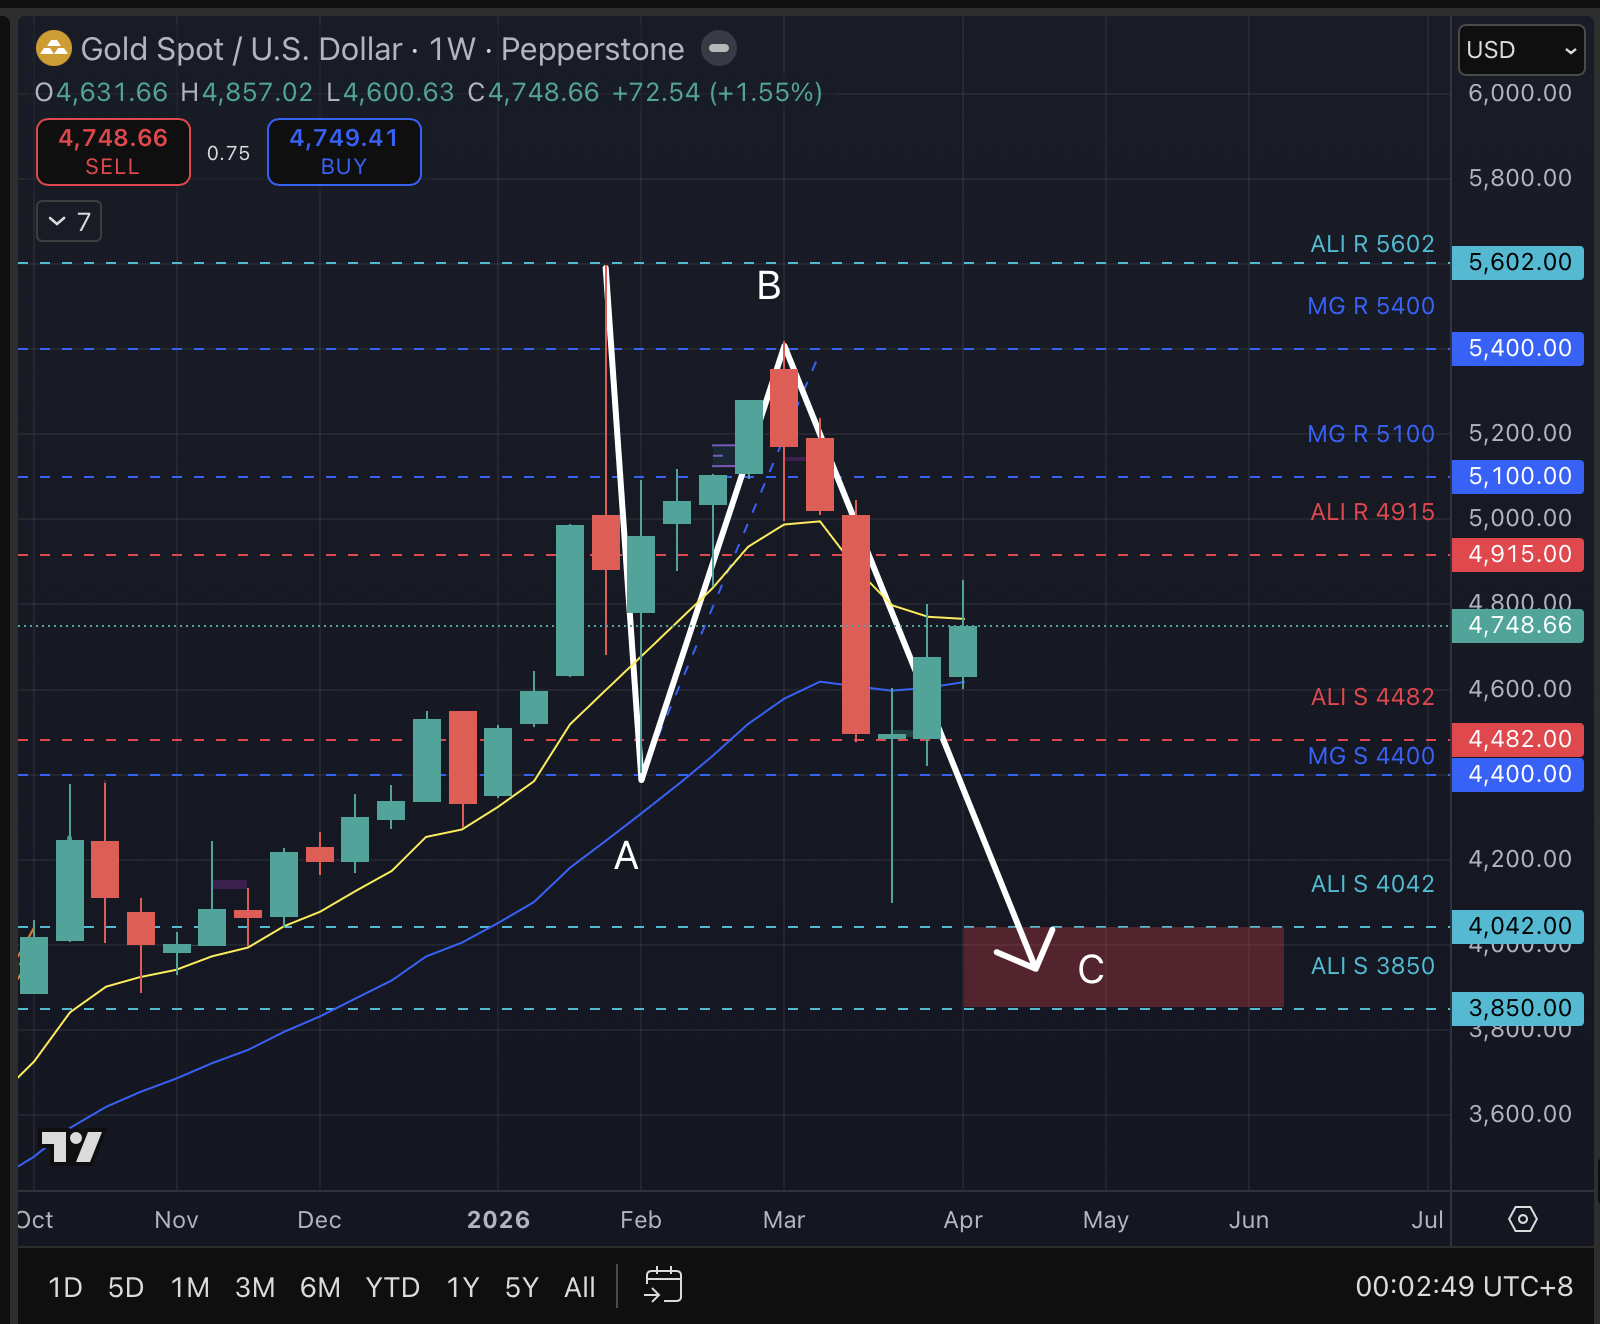1600x1324 pixels.
Task: Select the ALI R 4915 horizontal line label
Action: (x=1372, y=512)
